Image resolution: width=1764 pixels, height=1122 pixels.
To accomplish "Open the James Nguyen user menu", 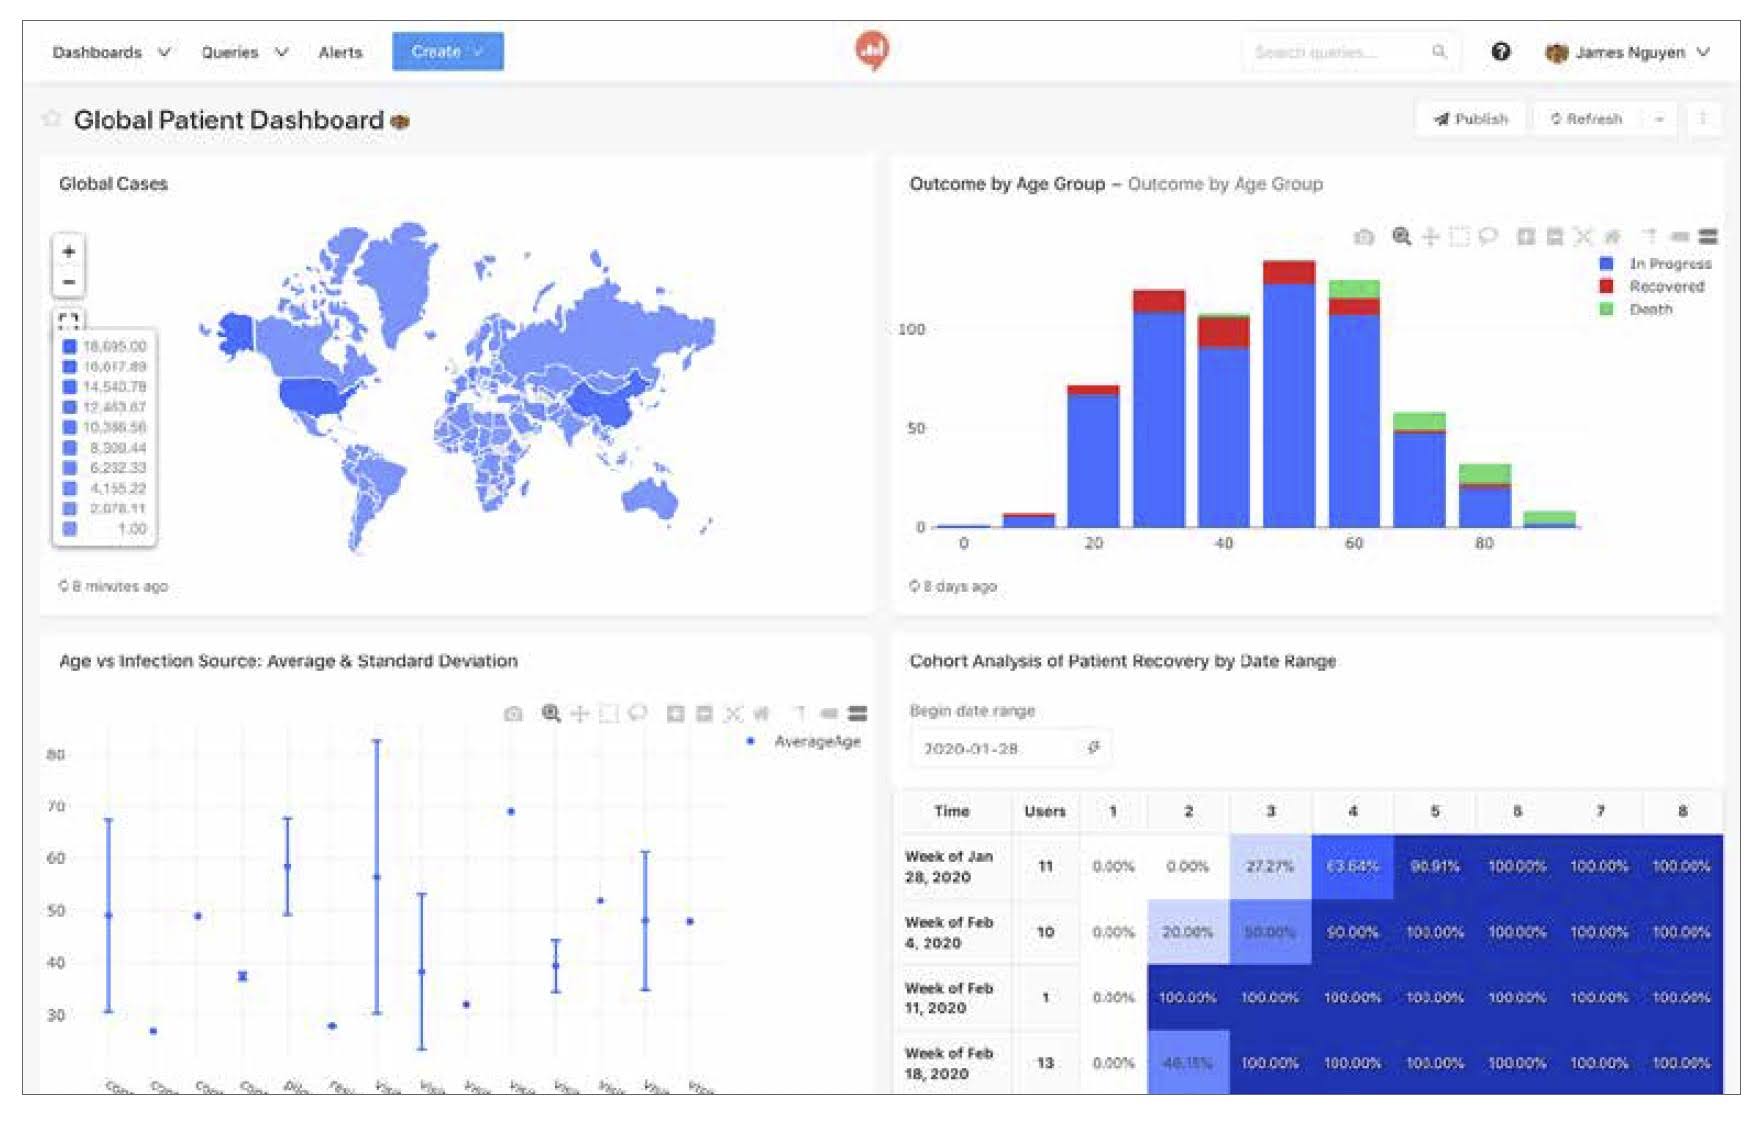I will click(x=1628, y=52).
